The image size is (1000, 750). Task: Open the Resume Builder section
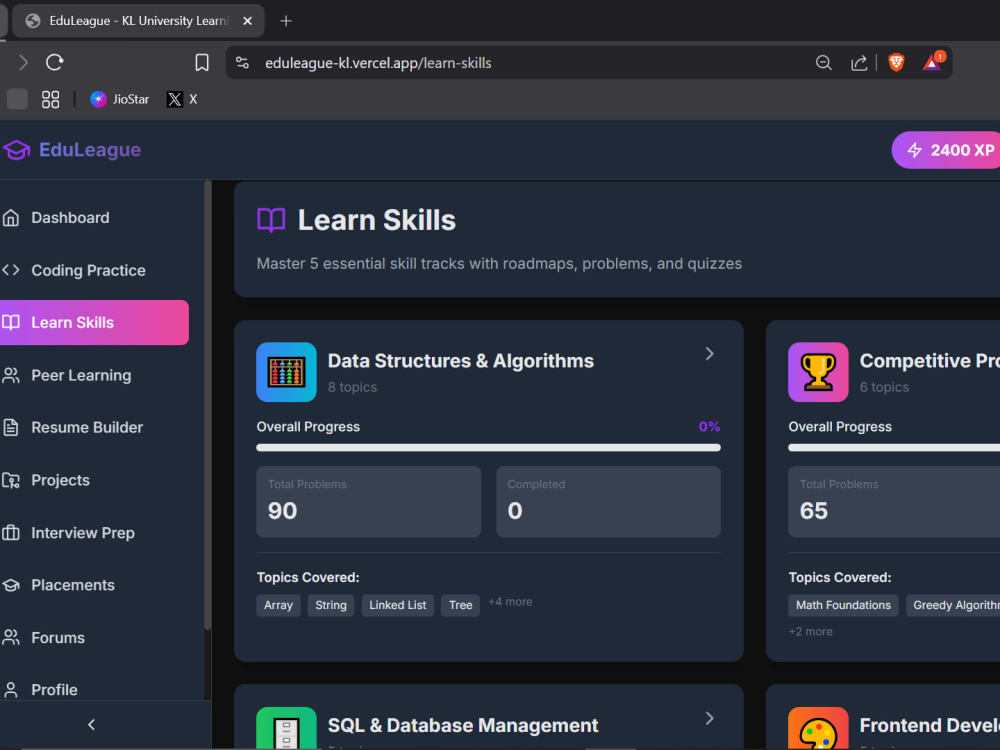pyautogui.click(x=94, y=427)
